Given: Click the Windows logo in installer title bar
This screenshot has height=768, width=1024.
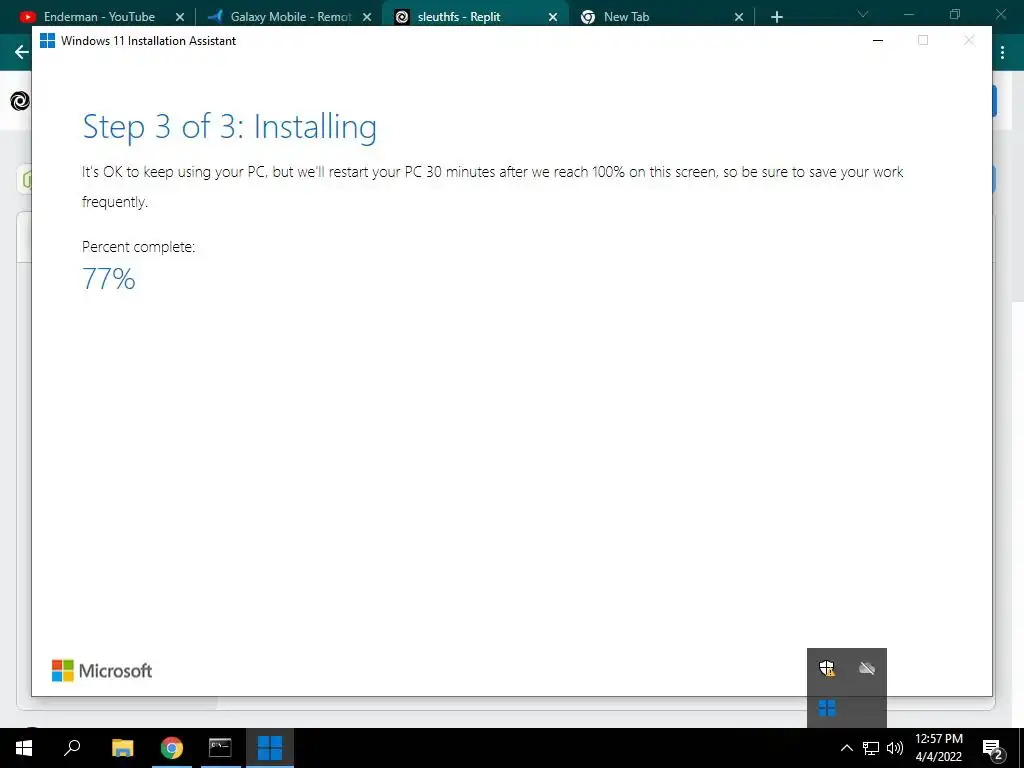Looking at the screenshot, I should (x=47, y=40).
